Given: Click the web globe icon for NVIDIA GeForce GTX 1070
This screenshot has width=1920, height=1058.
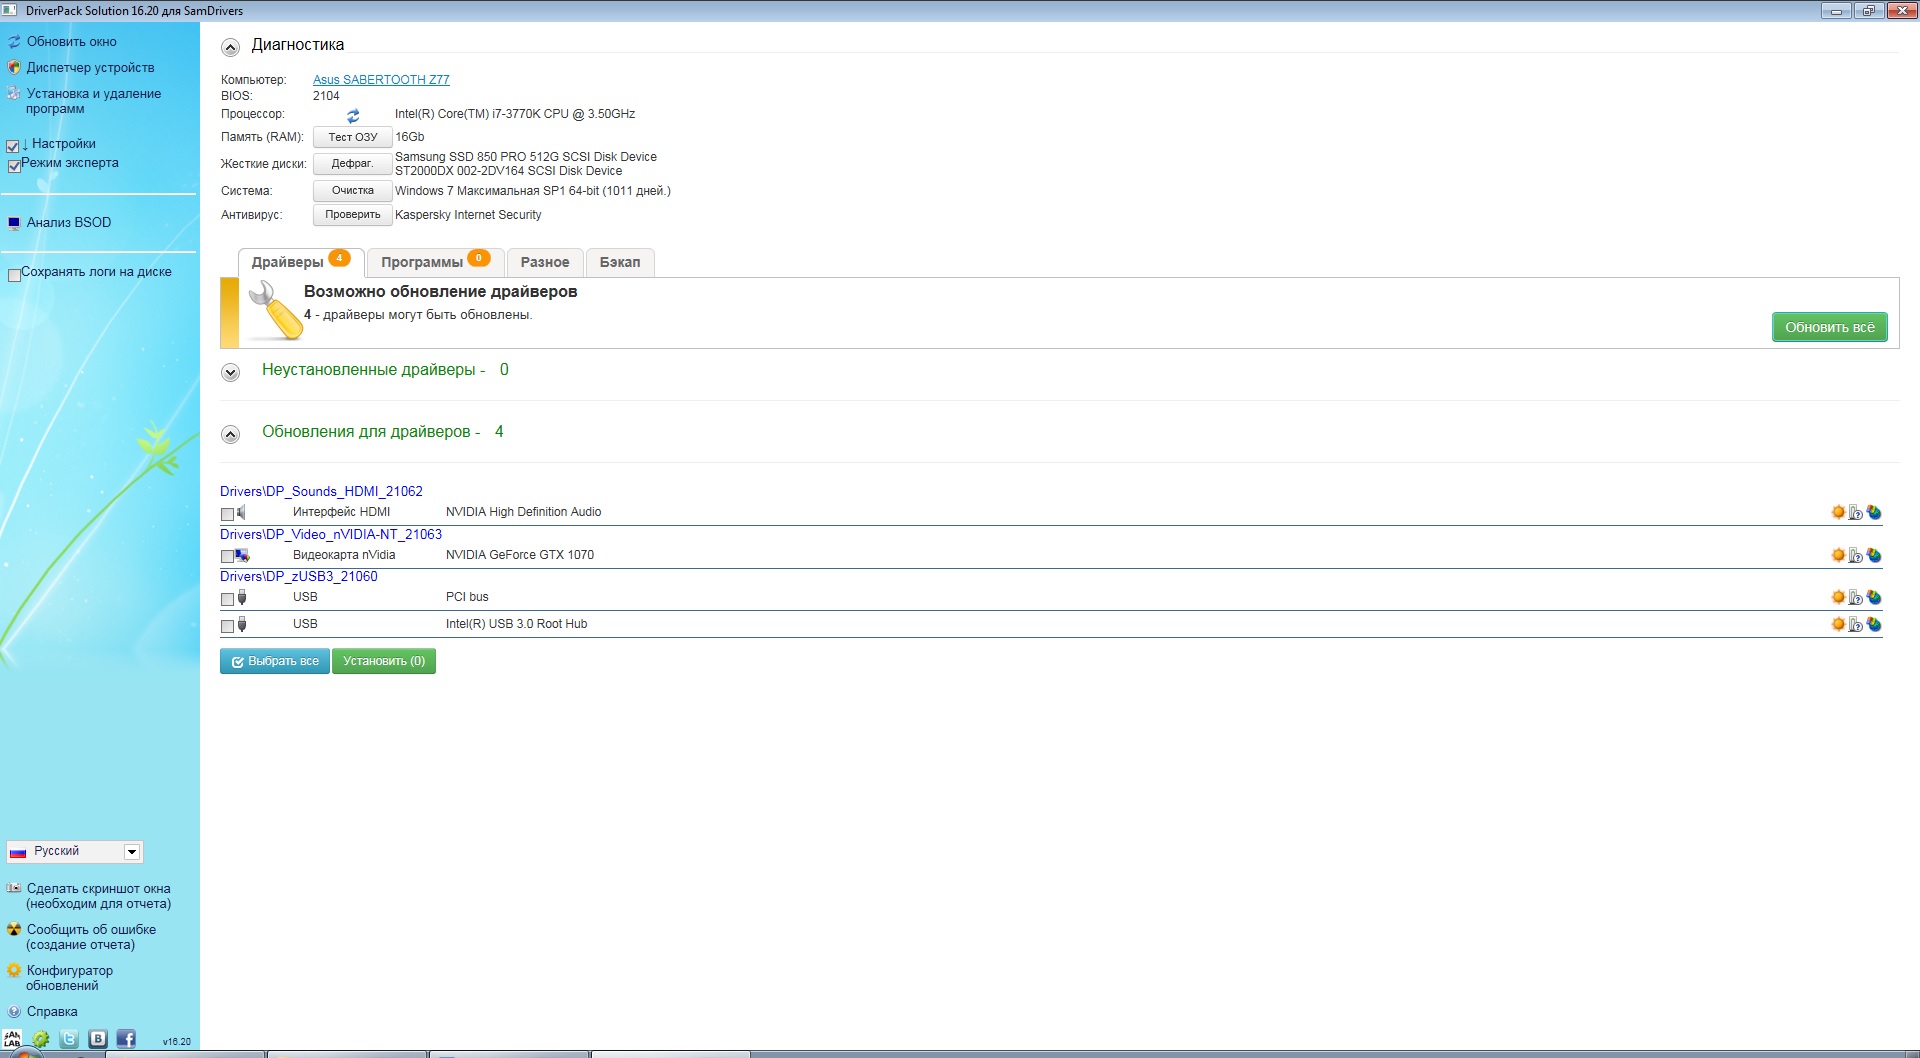Looking at the screenshot, I should click(1874, 555).
